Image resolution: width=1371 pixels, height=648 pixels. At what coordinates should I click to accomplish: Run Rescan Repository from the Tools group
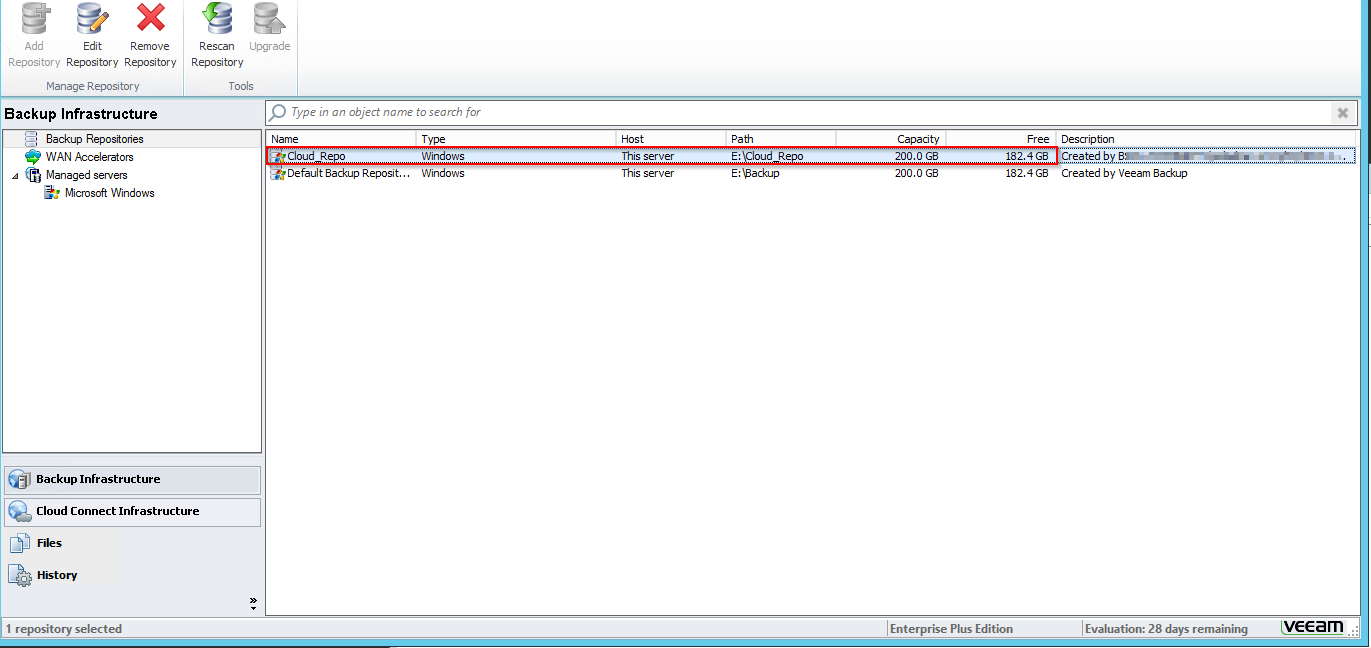point(217,36)
